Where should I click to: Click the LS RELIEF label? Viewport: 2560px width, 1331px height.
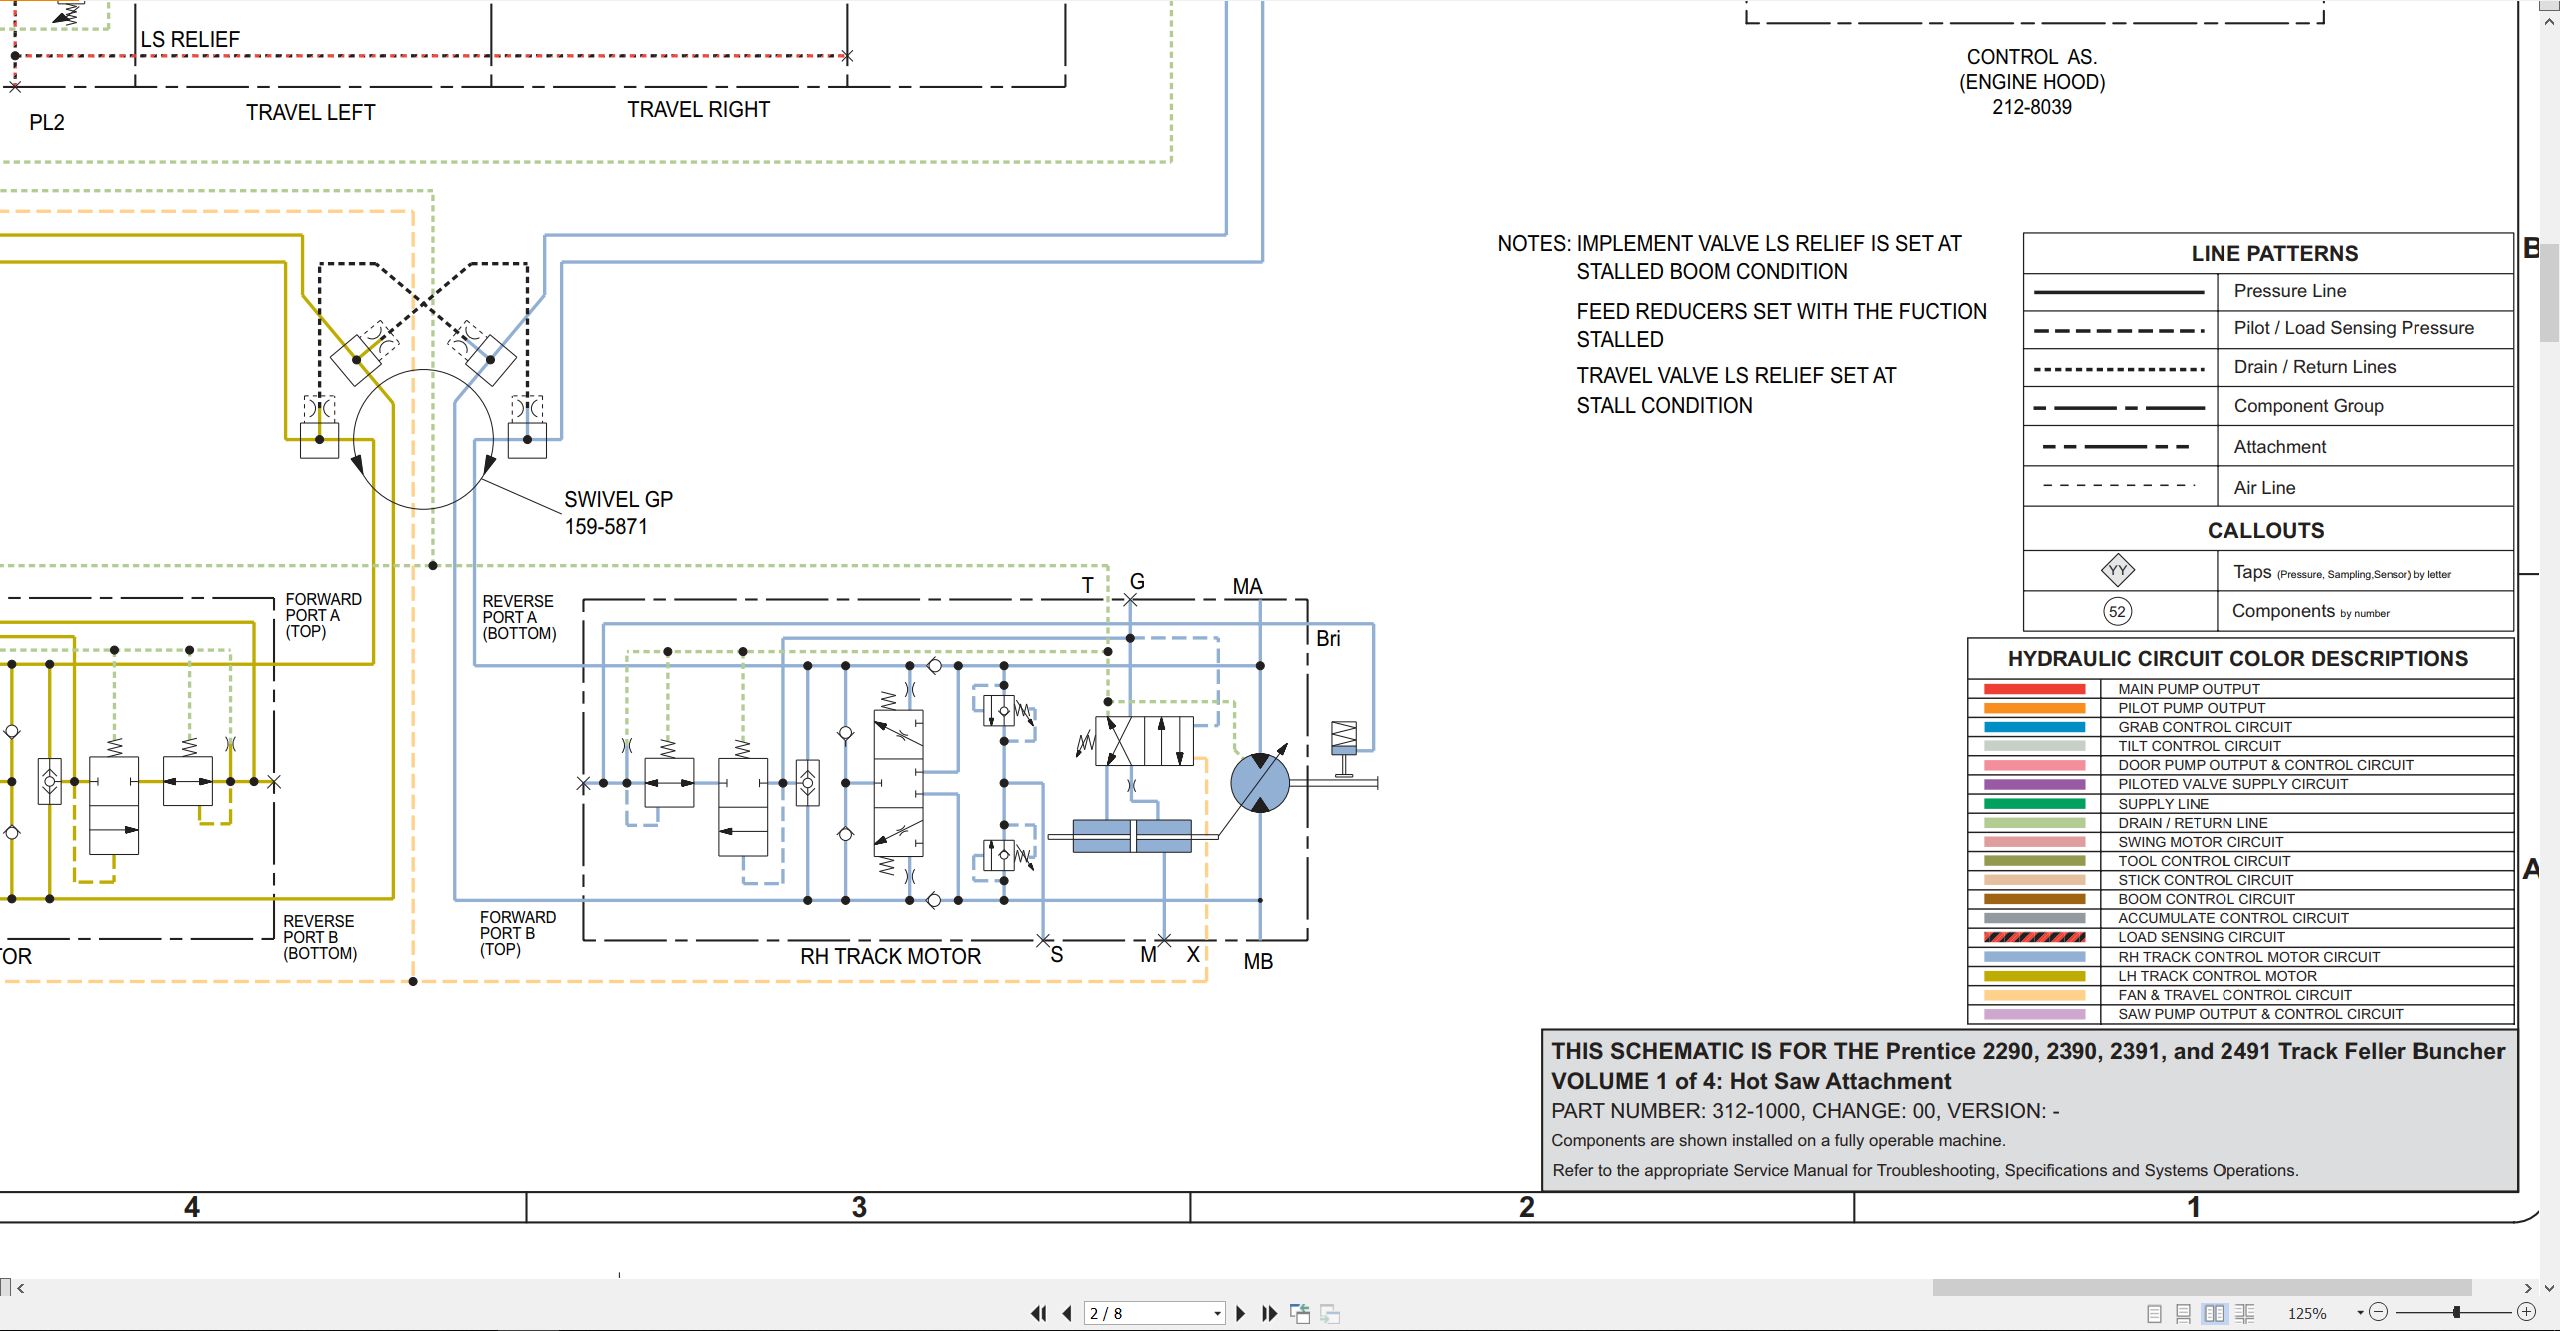click(190, 39)
